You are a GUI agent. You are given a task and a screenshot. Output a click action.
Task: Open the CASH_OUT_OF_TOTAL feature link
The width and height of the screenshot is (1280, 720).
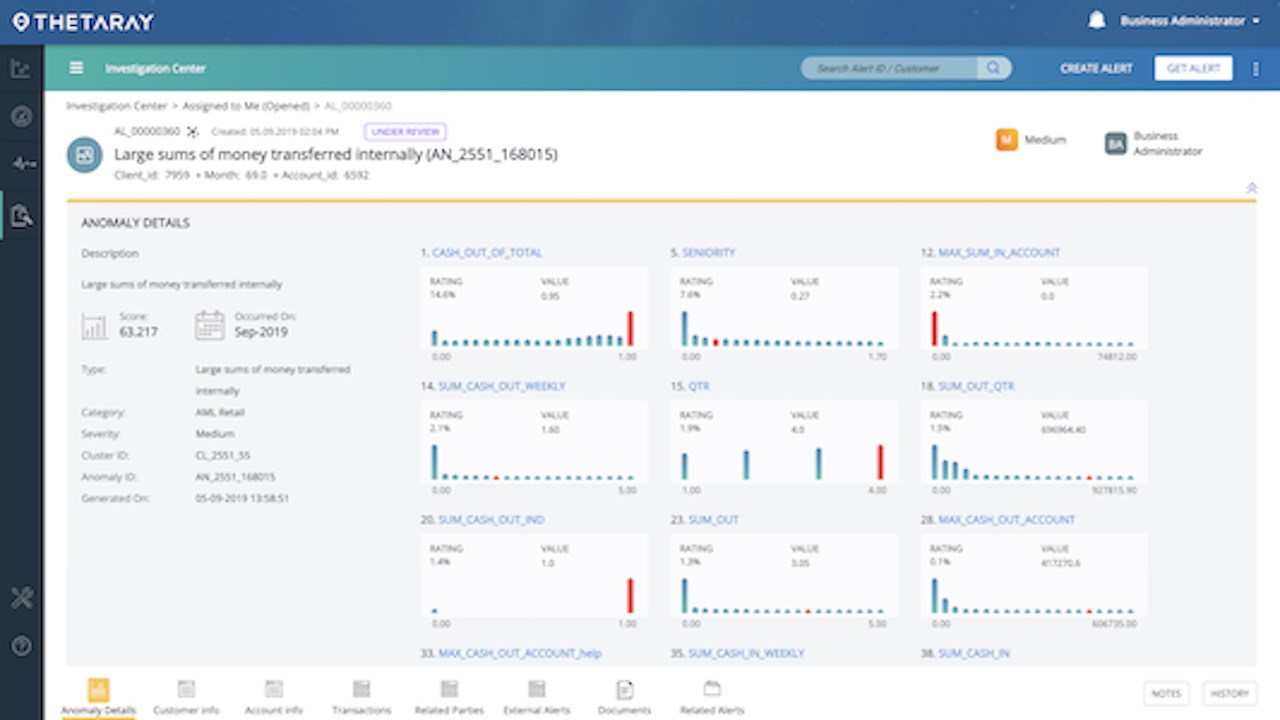[487, 253]
